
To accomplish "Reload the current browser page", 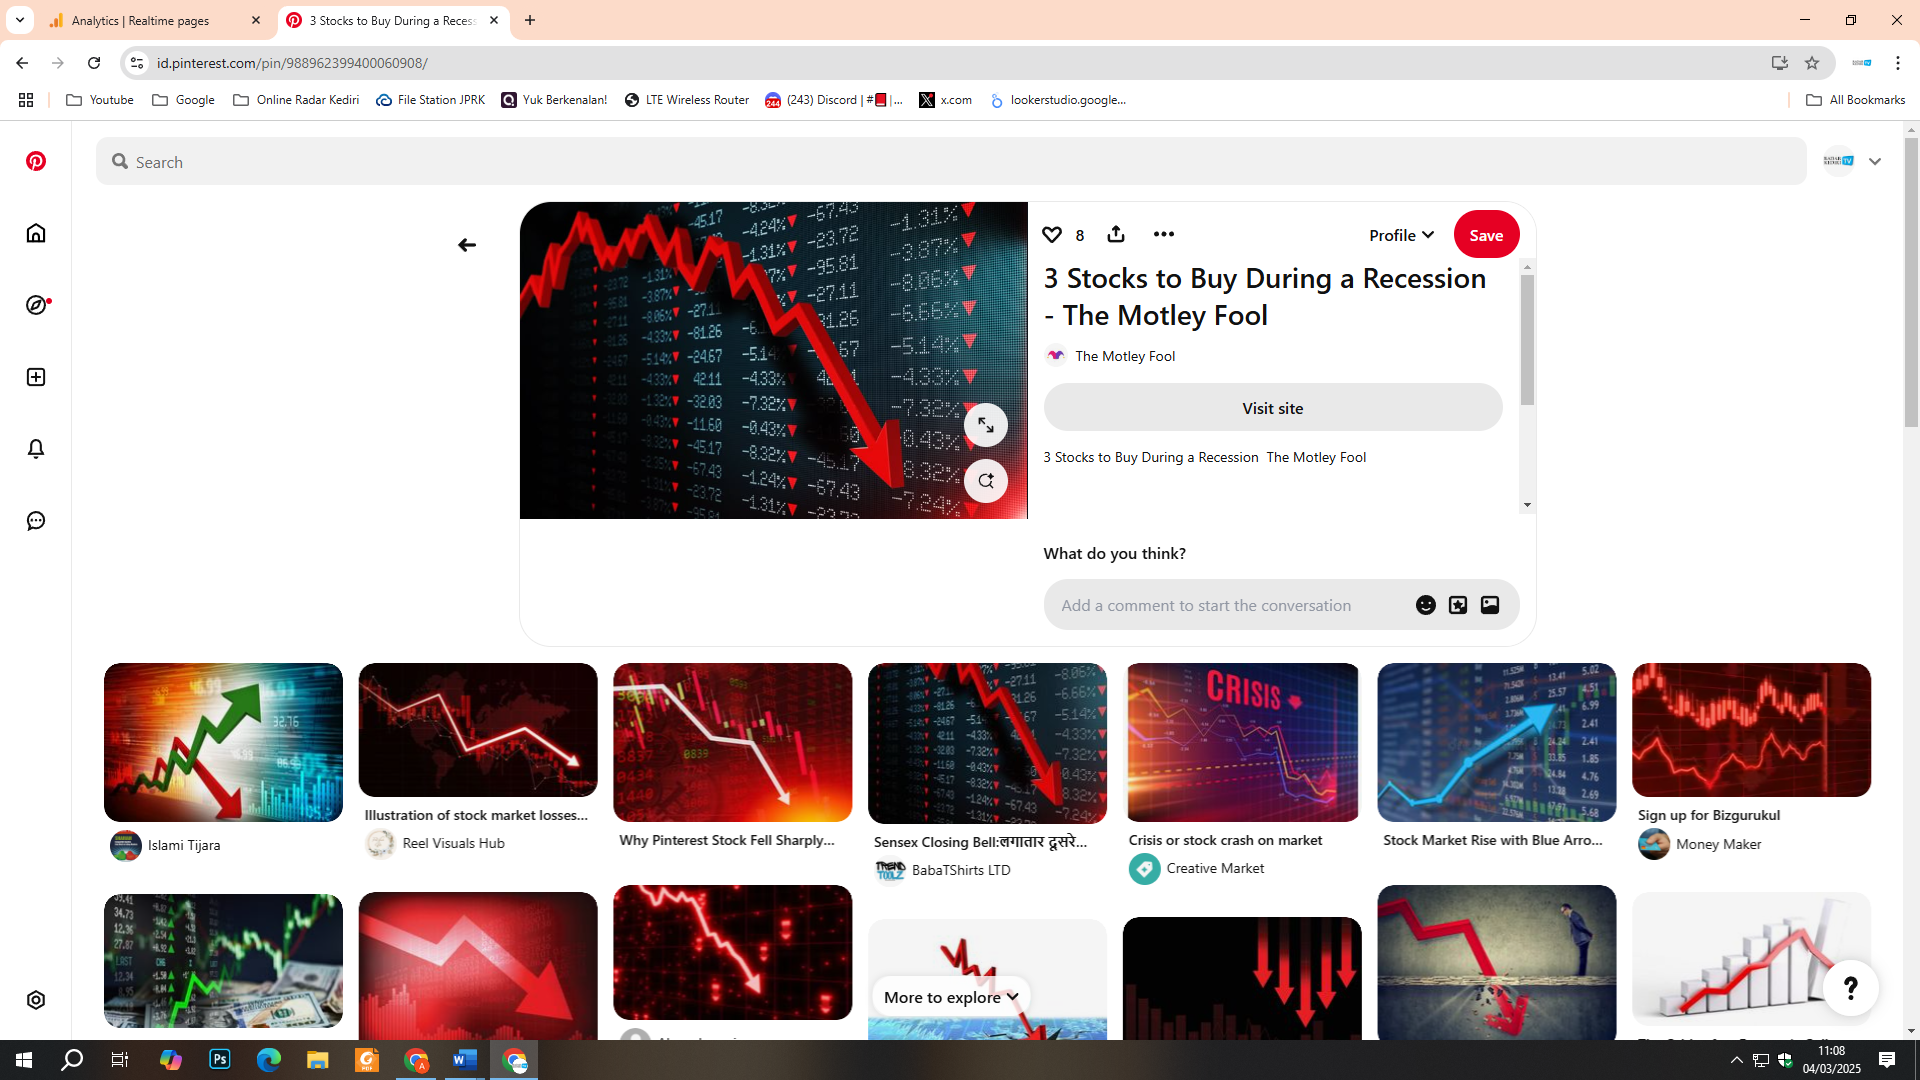I will [x=94, y=63].
